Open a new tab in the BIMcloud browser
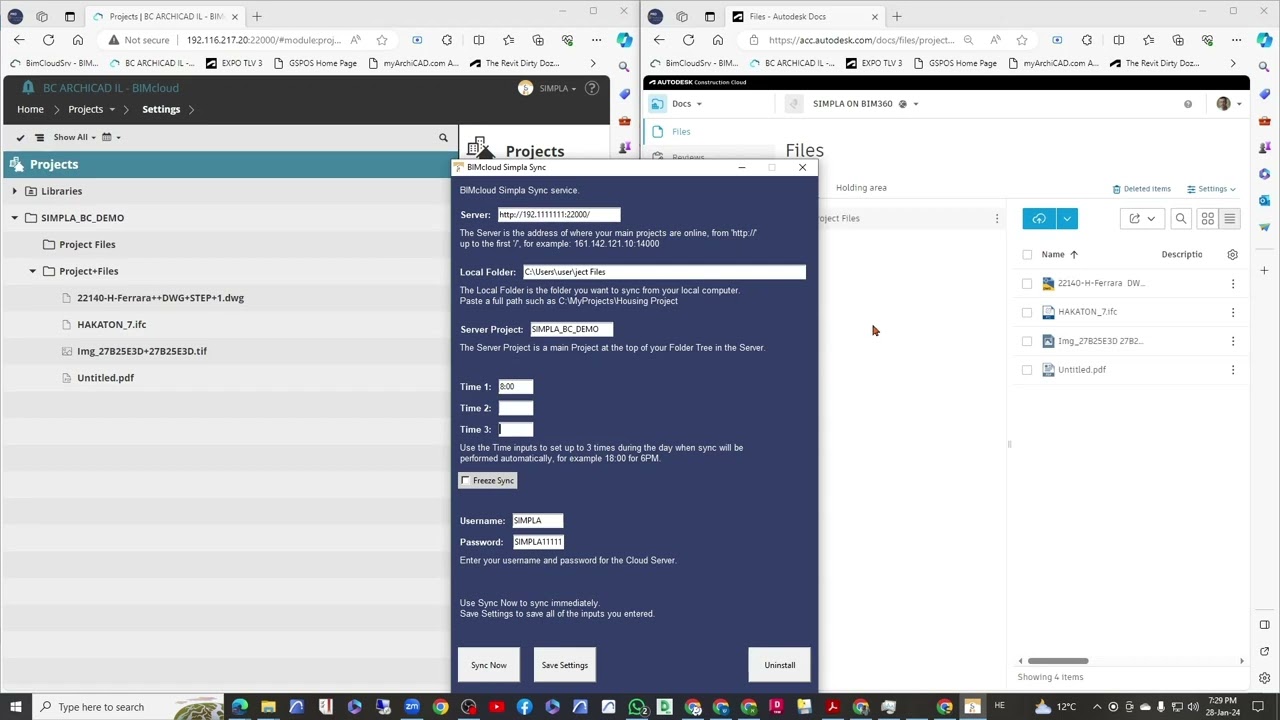The image size is (1280, 720). click(256, 16)
